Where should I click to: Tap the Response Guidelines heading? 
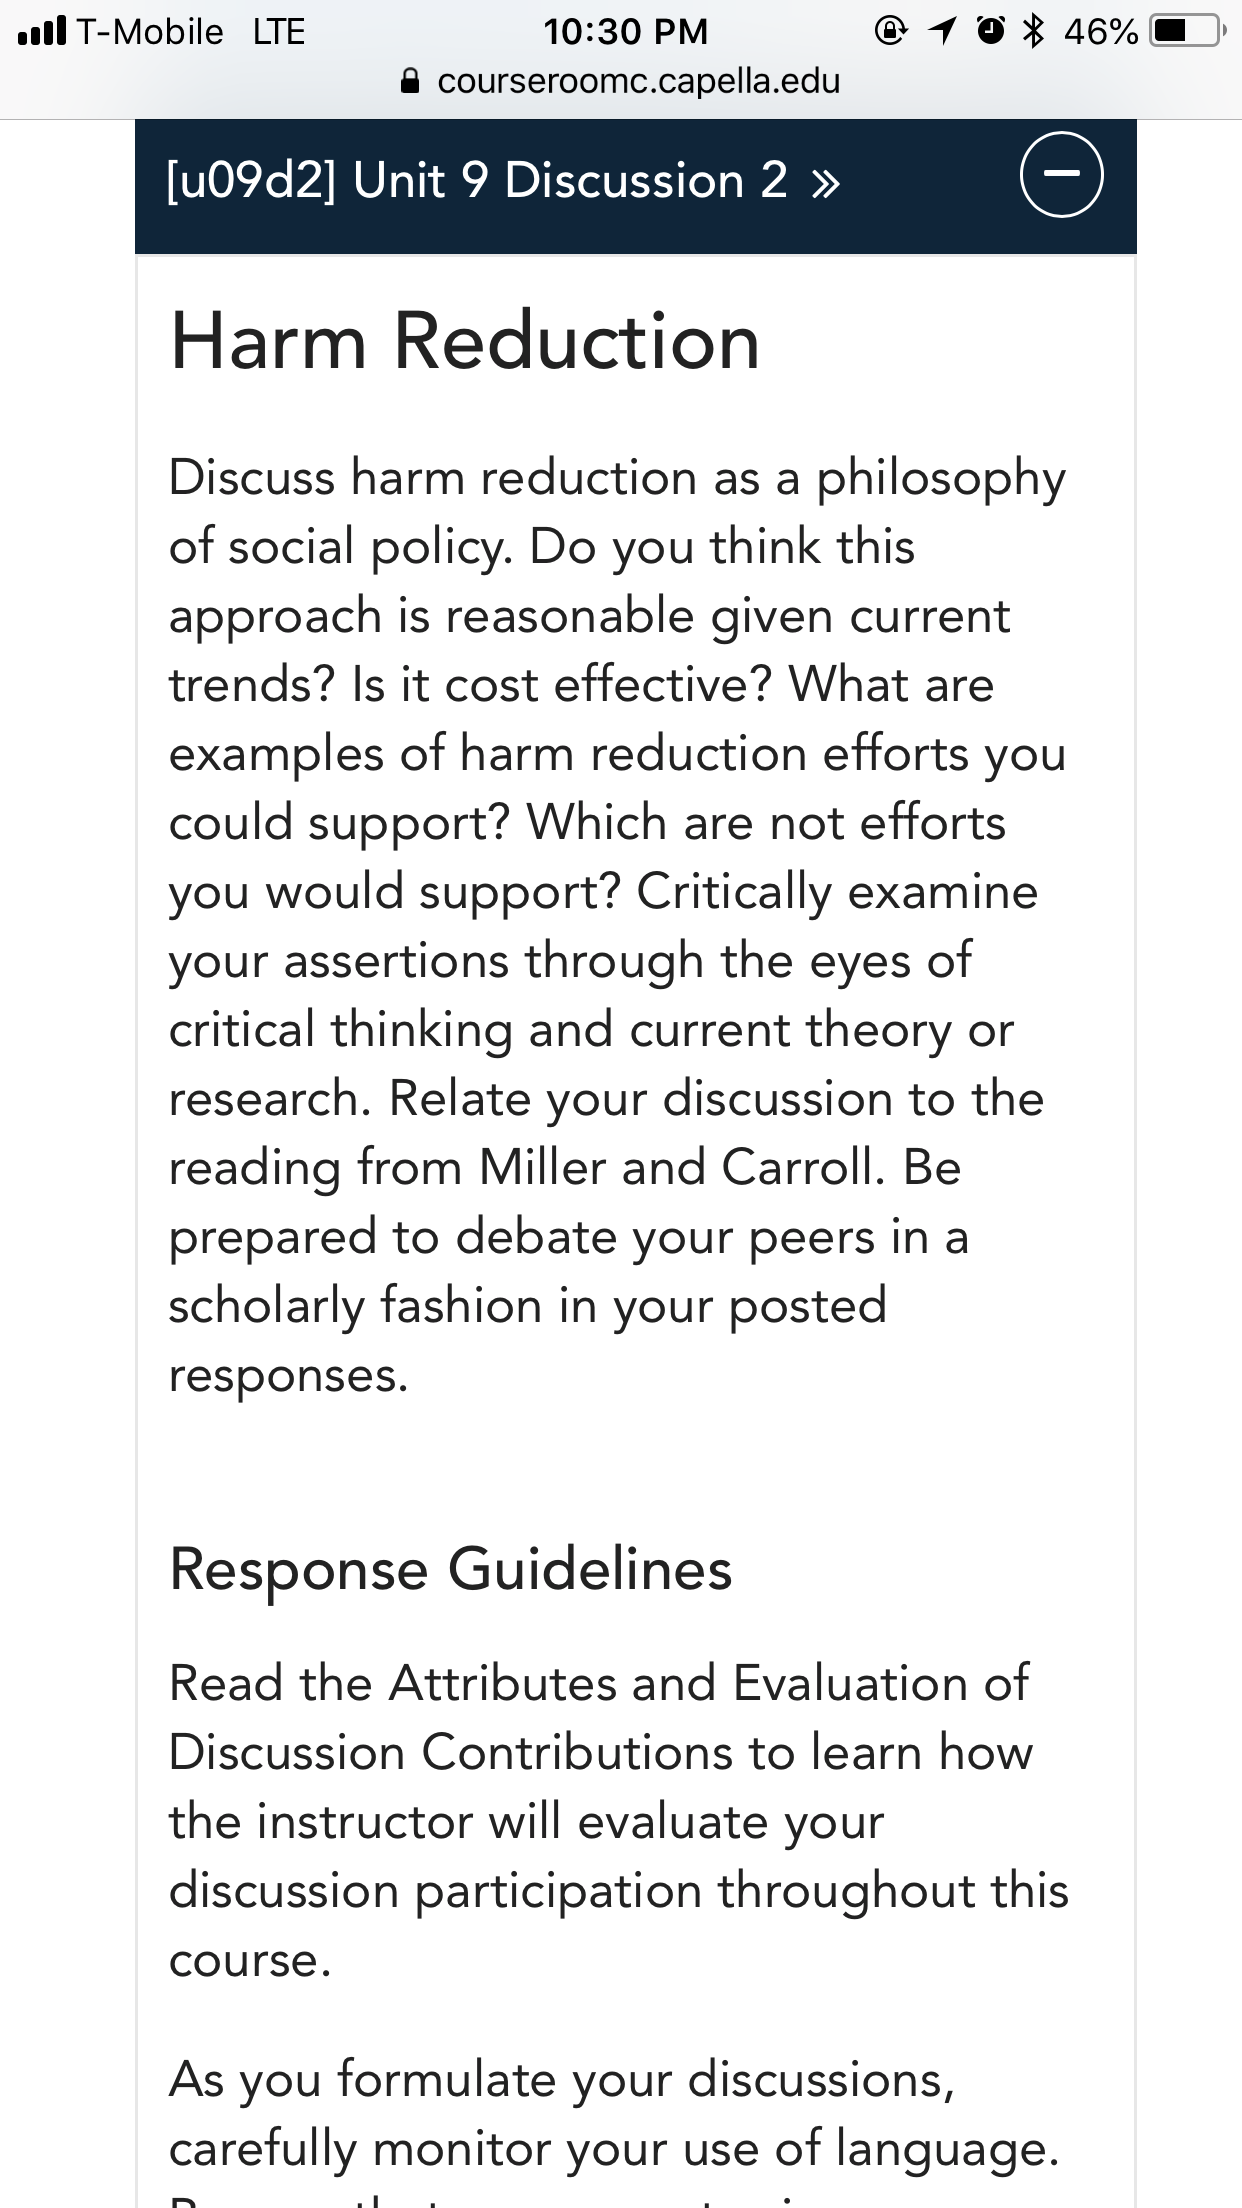click(451, 1568)
